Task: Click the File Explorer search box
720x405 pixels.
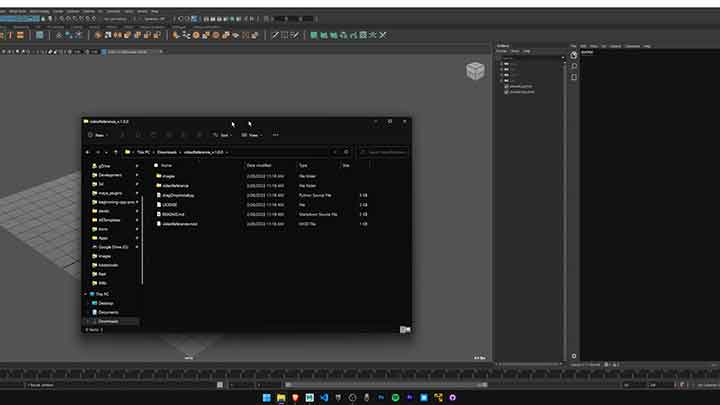Action: (x=385, y=152)
